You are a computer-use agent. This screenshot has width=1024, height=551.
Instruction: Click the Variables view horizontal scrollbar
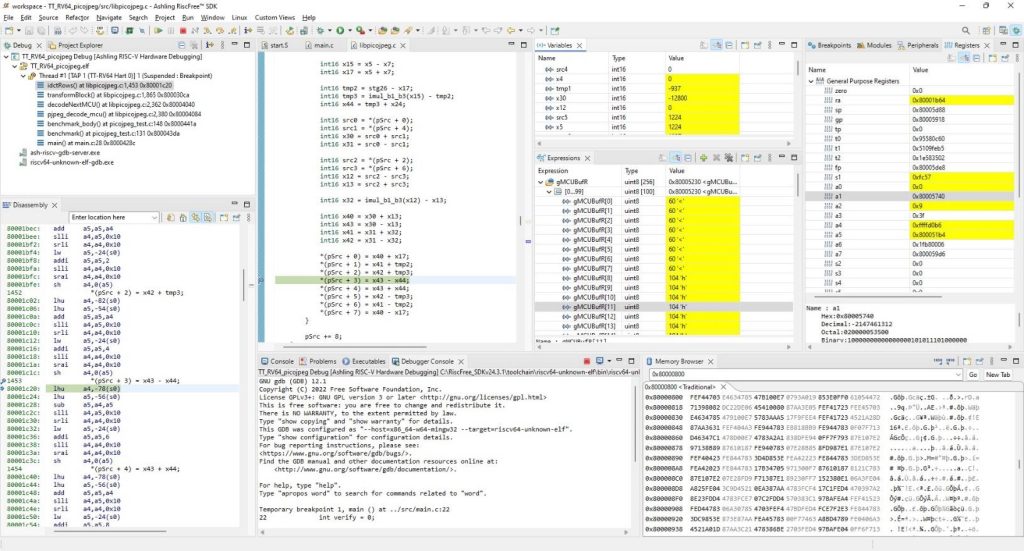(664, 143)
